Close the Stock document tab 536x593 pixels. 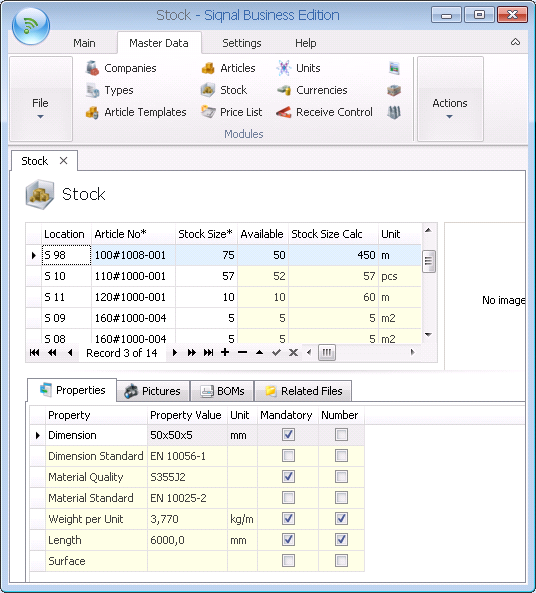point(64,161)
